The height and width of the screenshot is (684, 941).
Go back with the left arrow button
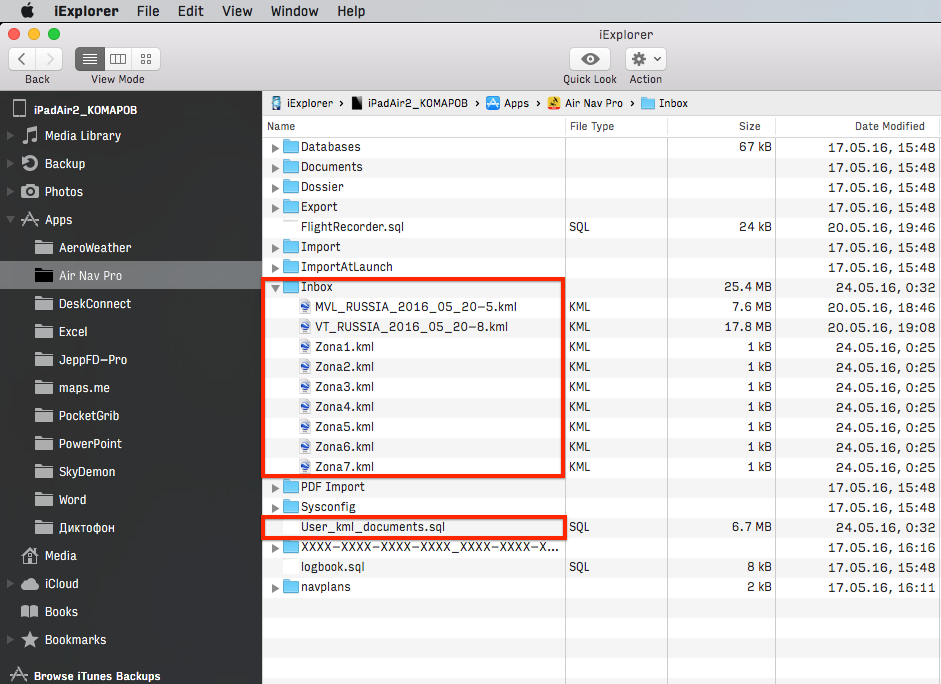pos(23,59)
